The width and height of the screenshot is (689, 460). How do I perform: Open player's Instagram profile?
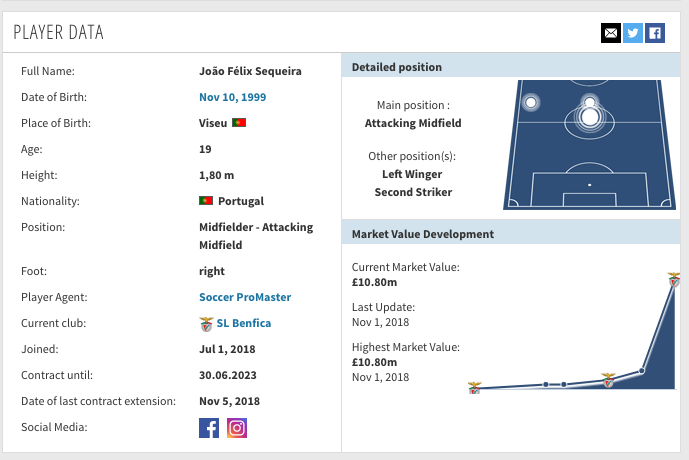(x=237, y=428)
